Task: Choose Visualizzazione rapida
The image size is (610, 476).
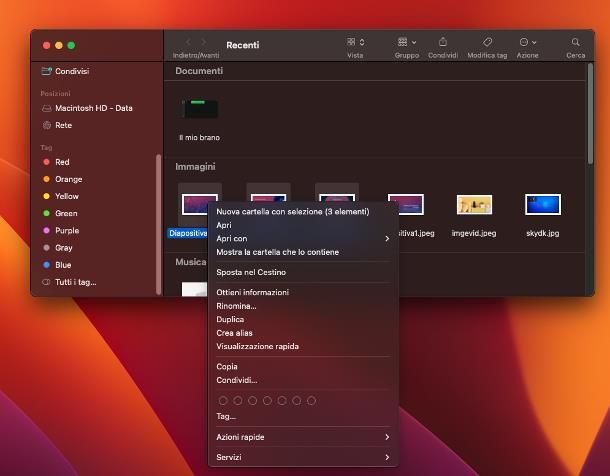Action: click(303, 346)
